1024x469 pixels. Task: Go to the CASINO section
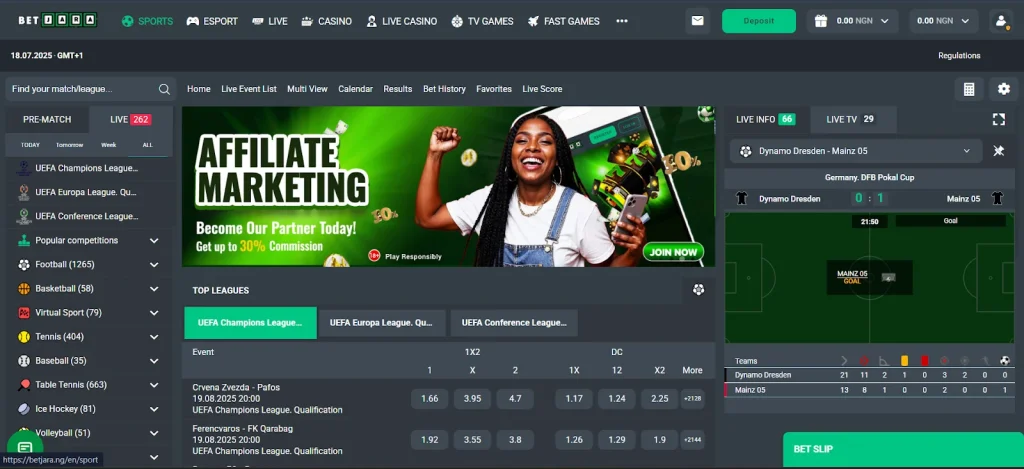[x=326, y=21]
